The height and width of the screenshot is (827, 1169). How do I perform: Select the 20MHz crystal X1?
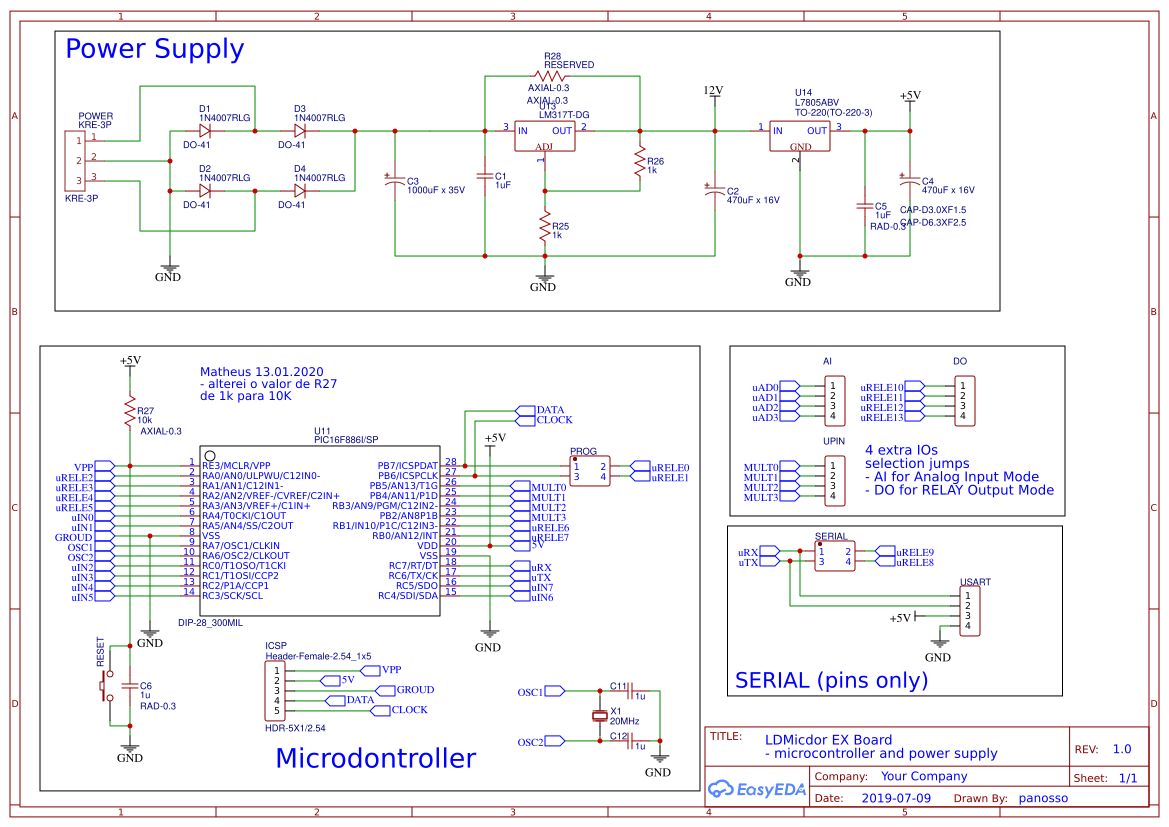600,717
